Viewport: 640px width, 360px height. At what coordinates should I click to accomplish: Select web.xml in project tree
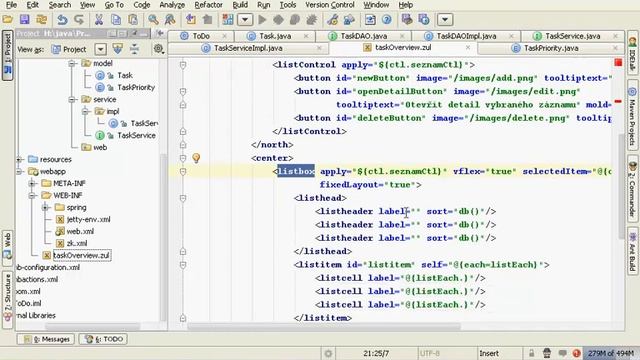[80, 231]
